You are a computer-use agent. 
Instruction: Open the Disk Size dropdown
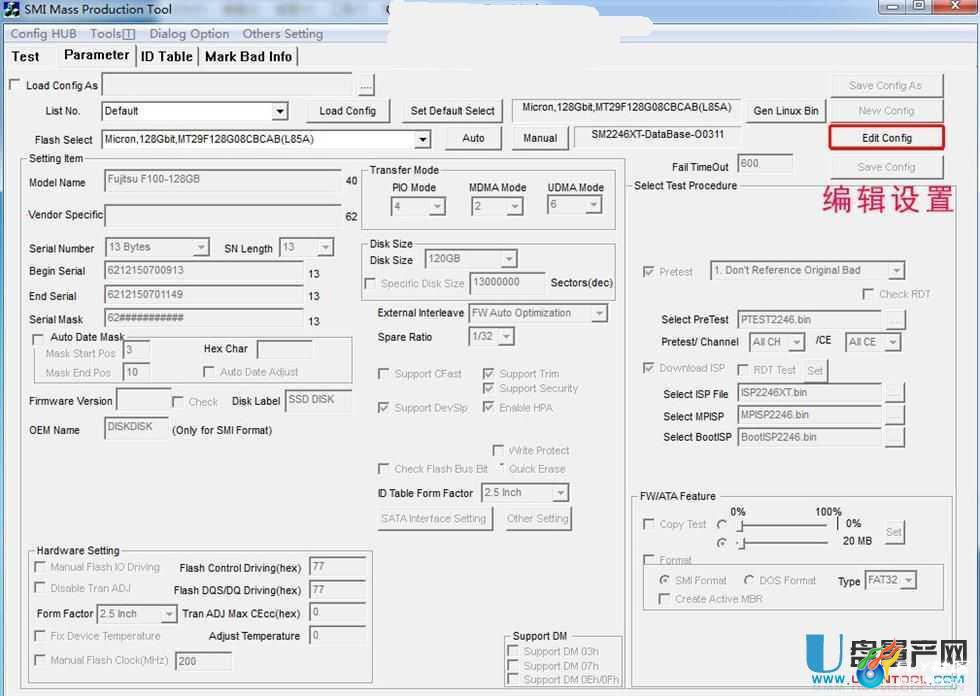[x=509, y=259]
